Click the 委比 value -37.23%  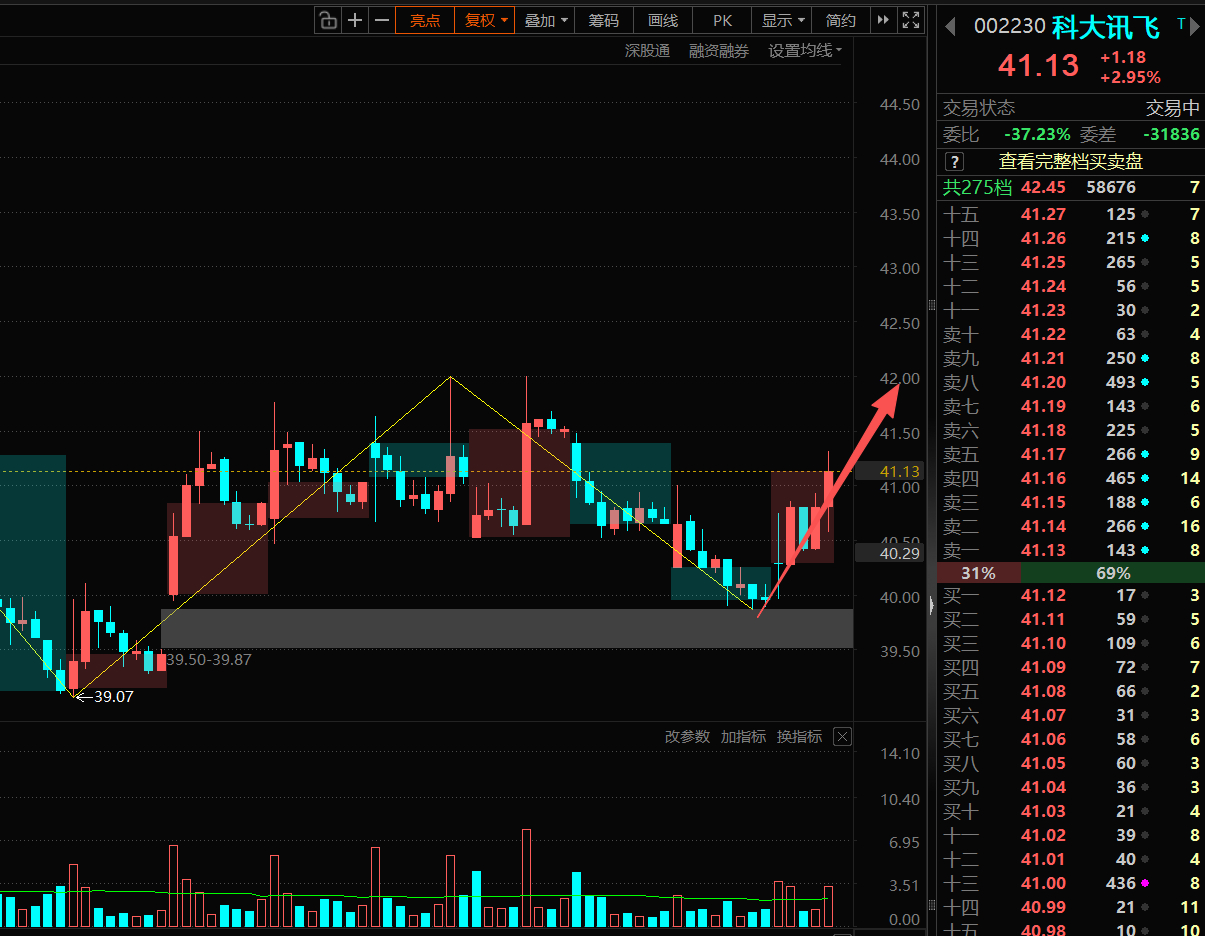click(x=1037, y=134)
